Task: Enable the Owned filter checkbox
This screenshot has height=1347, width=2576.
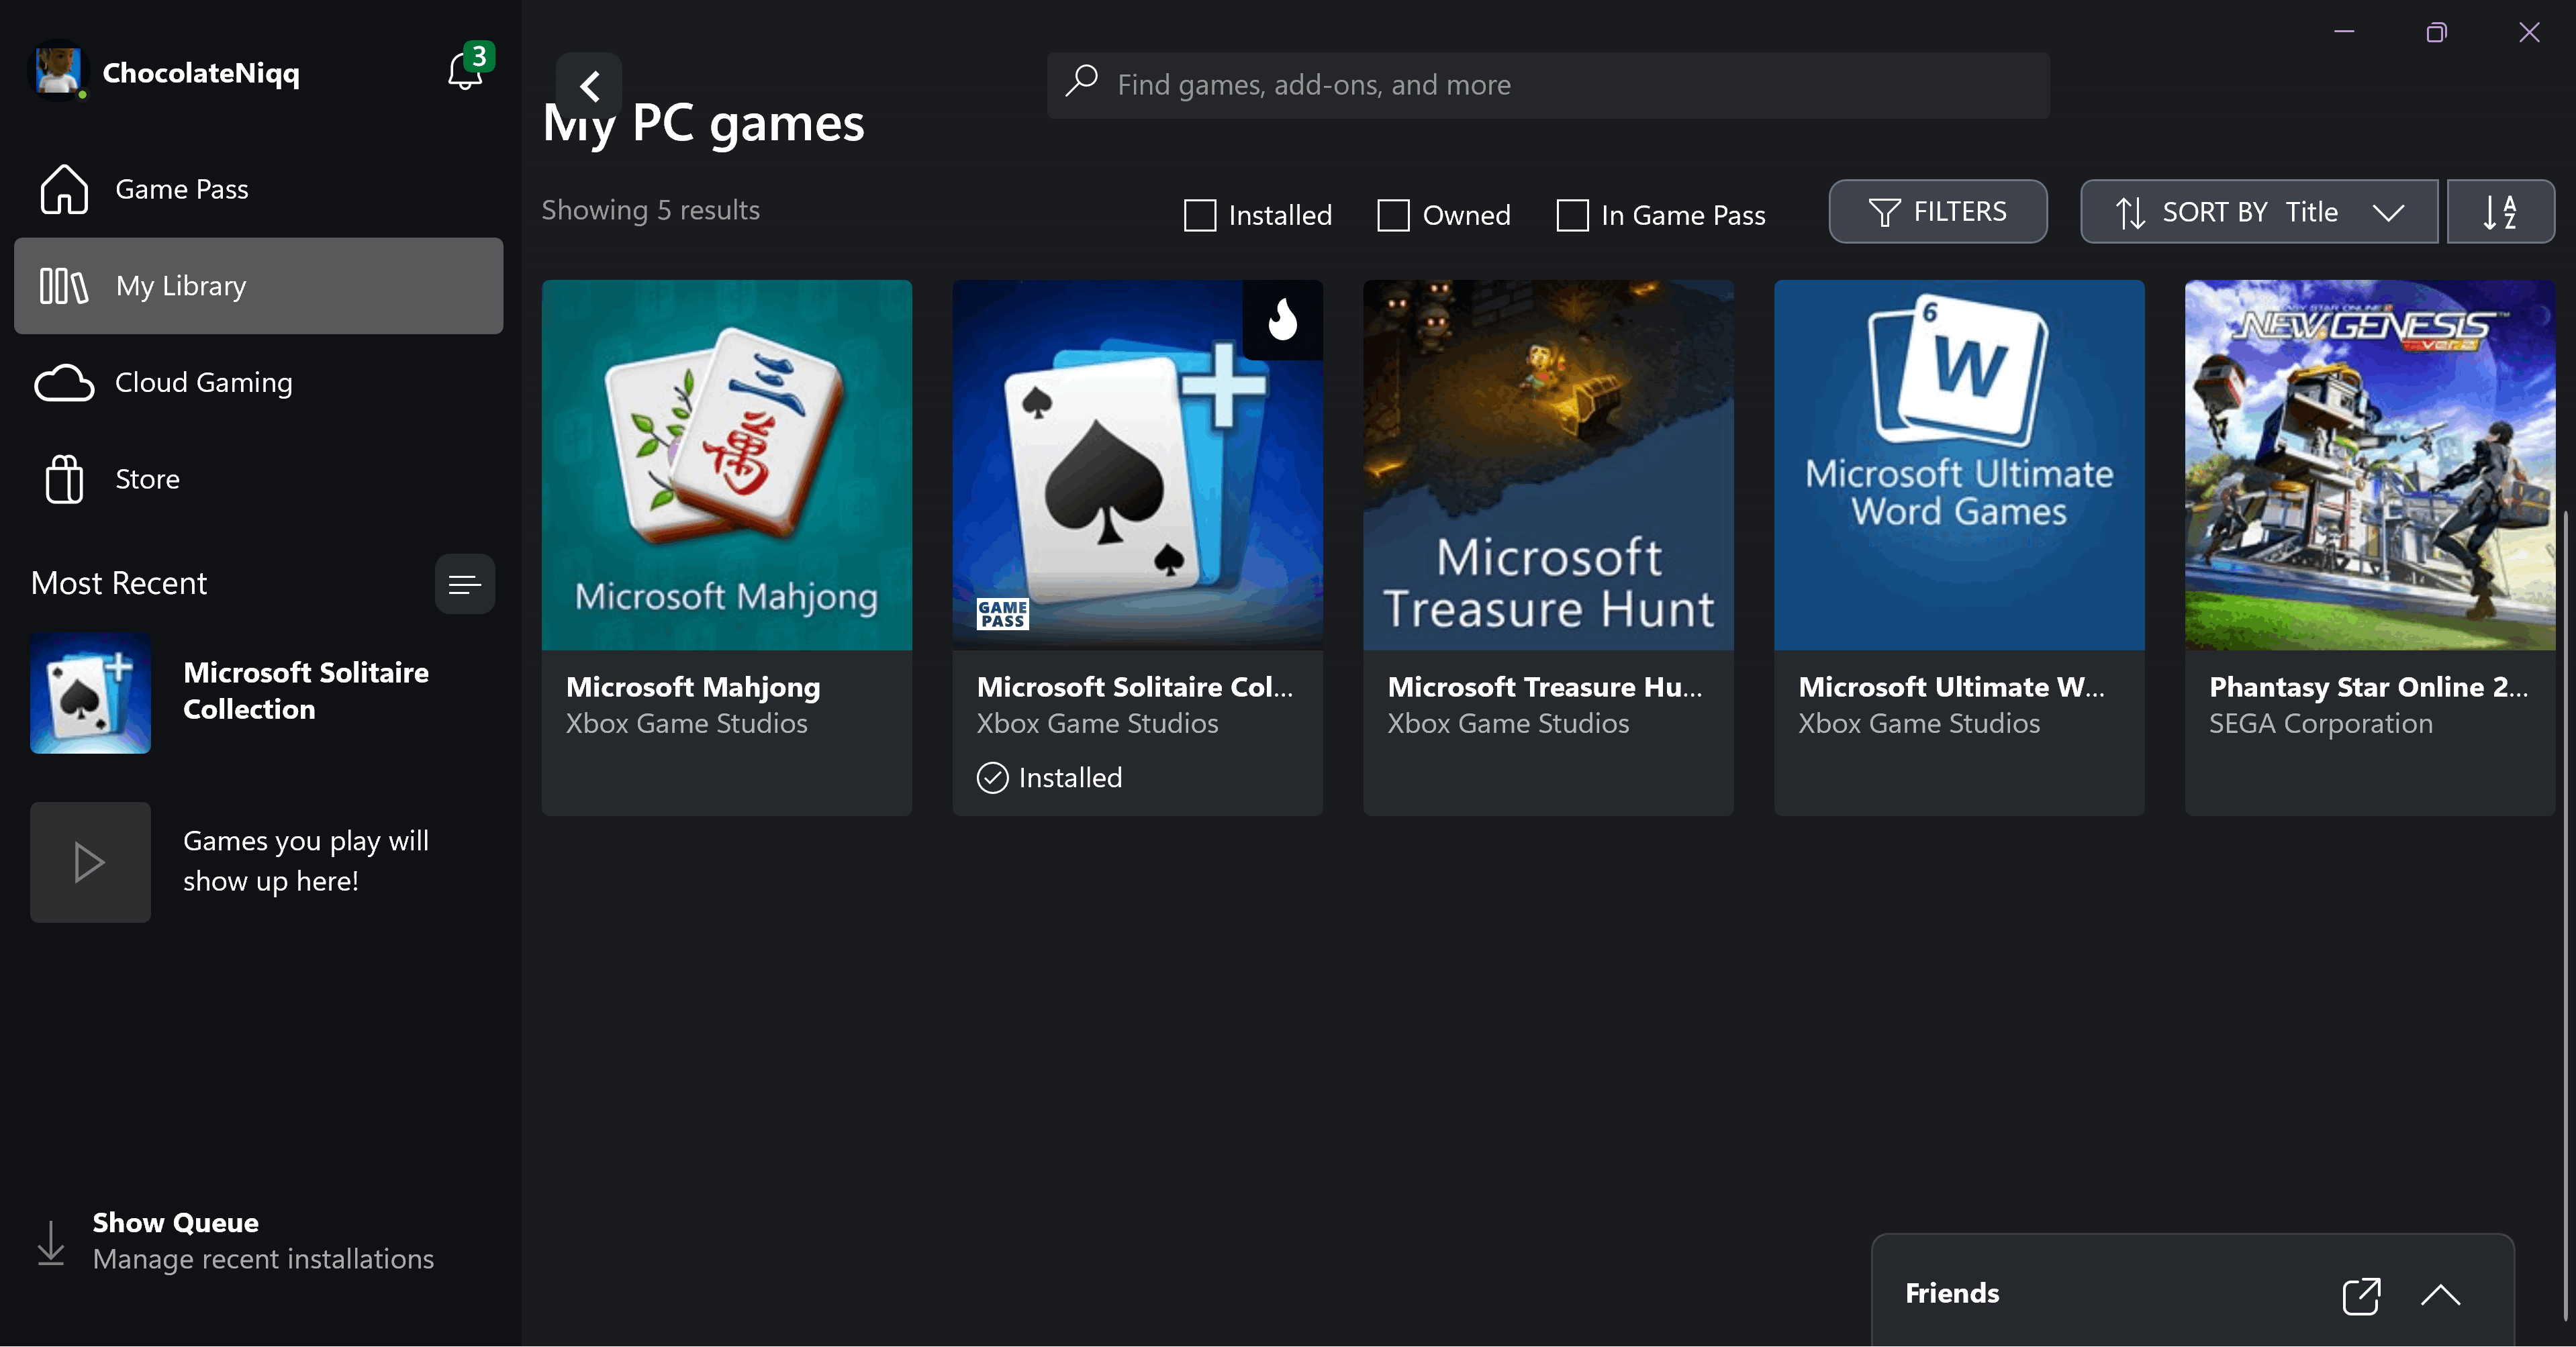Action: pos(1393,215)
